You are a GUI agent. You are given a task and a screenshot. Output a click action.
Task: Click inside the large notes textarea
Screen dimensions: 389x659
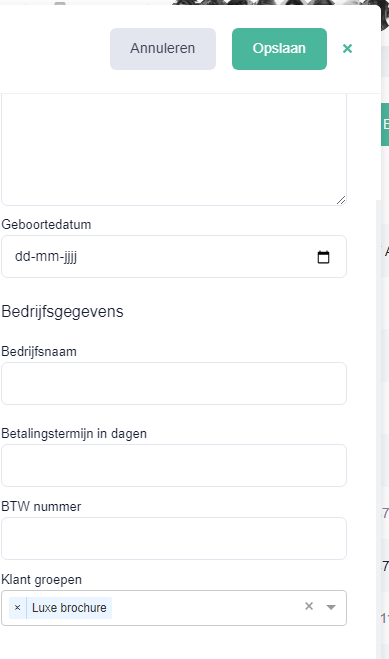(x=174, y=149)
